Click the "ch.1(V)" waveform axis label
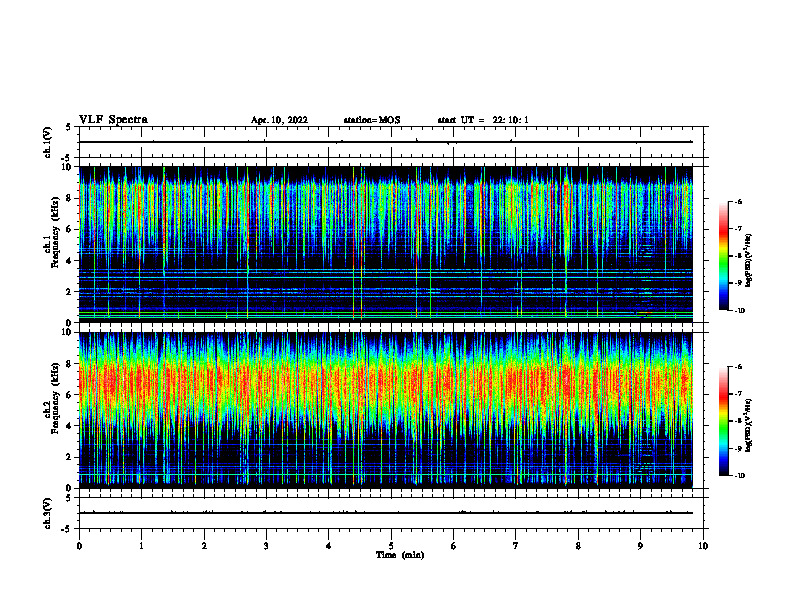 point(47,142)
